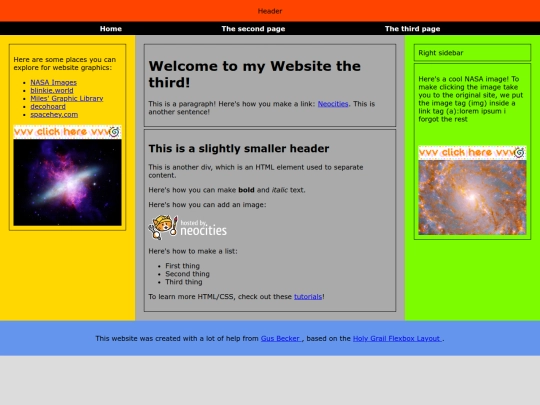Click the Header text in orange bar

(270, 11)
